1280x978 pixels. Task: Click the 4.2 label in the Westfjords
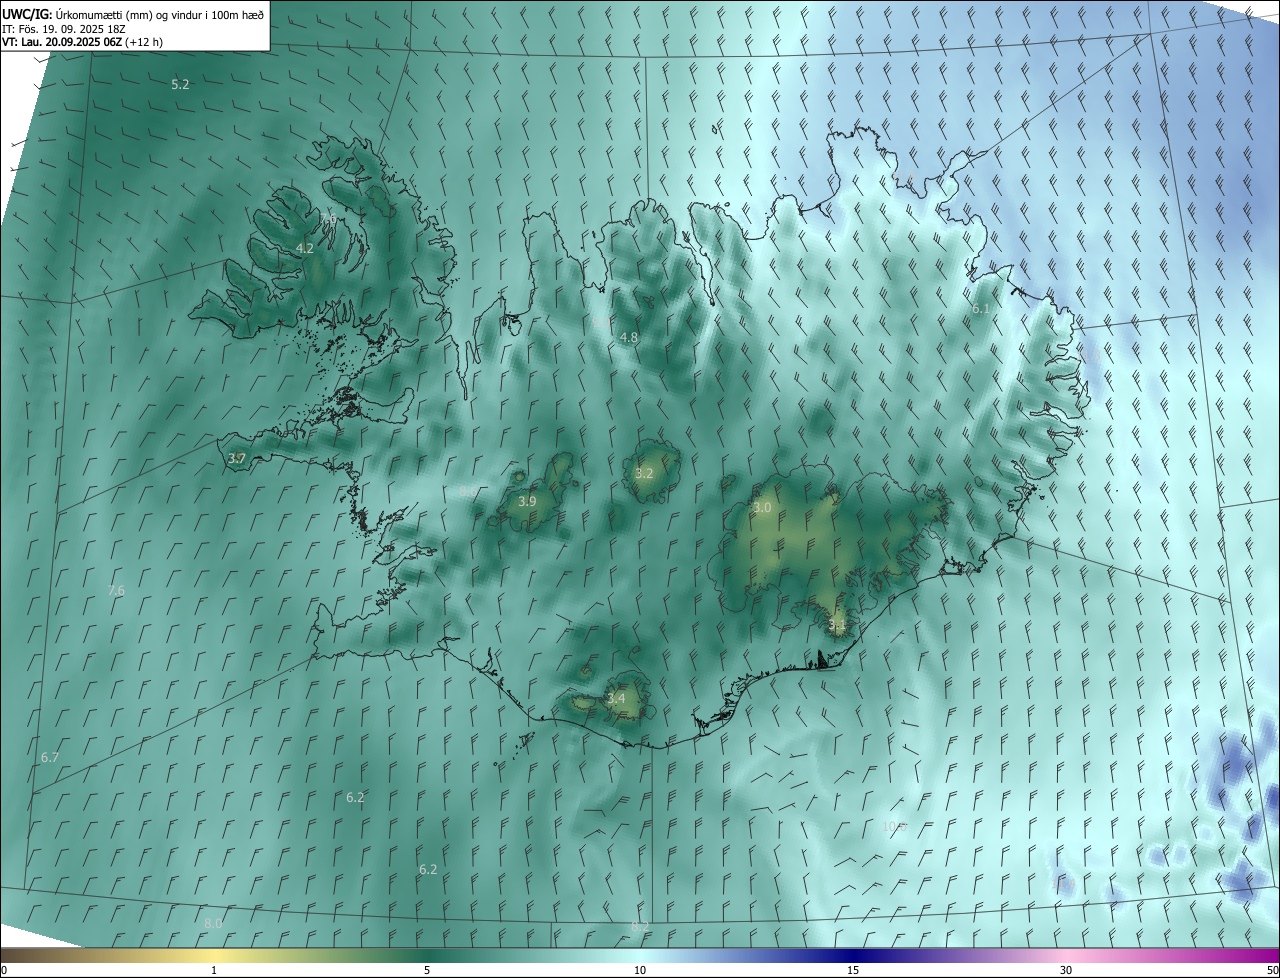click(305, 248)
